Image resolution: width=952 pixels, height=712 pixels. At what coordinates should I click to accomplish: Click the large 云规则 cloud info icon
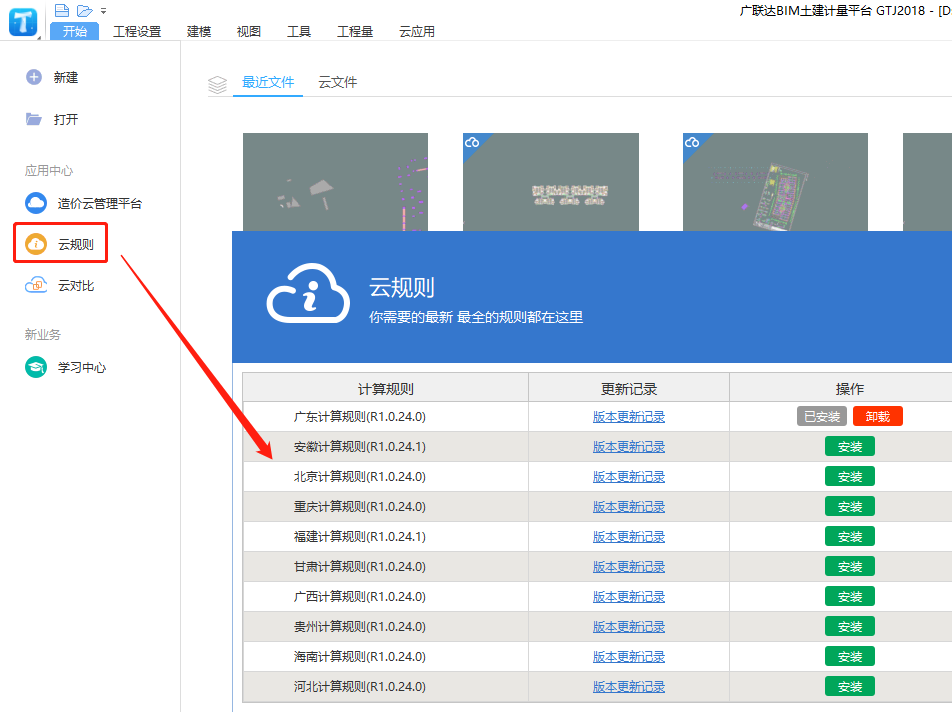pos(308,293)
